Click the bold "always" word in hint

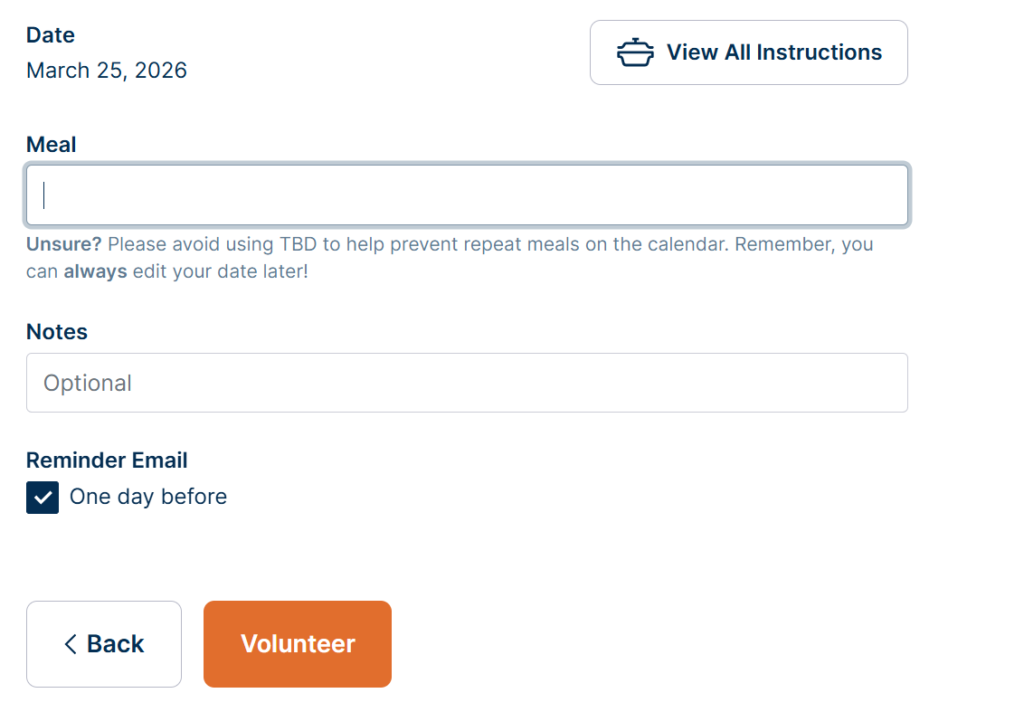95,271
